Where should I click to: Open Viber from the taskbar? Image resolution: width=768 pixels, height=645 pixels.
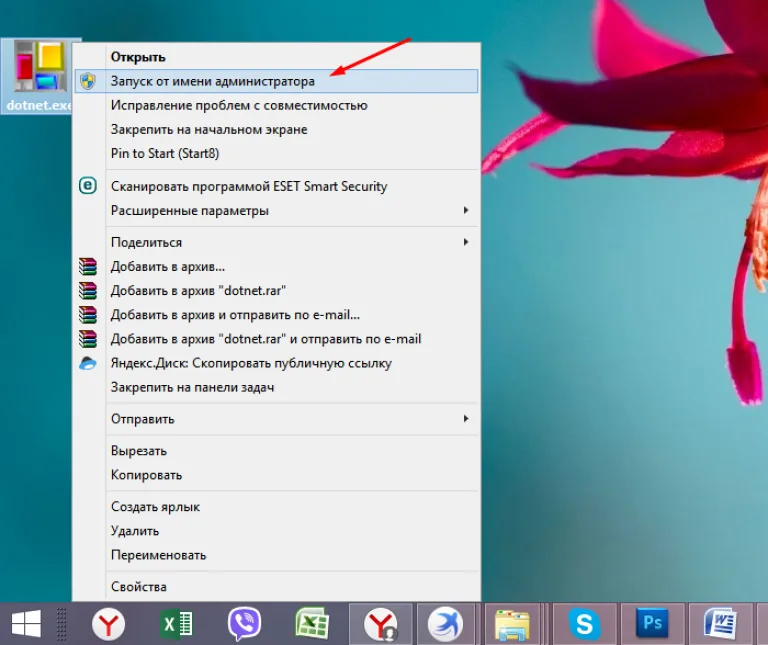[x=244, y=624]
